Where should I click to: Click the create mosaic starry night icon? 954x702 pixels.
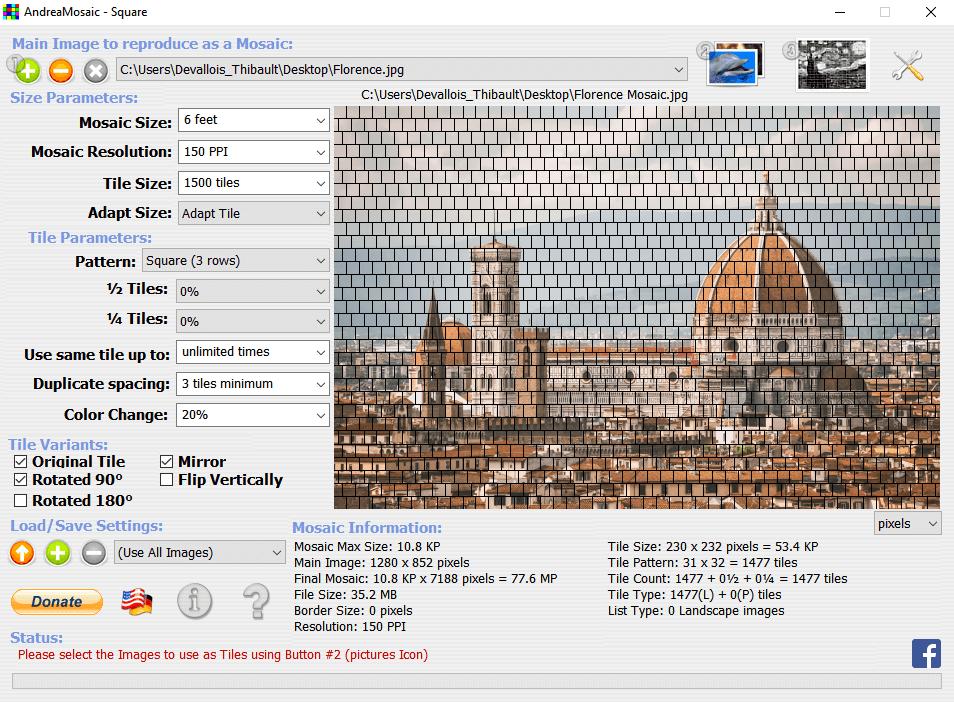(x=832, y=65)
